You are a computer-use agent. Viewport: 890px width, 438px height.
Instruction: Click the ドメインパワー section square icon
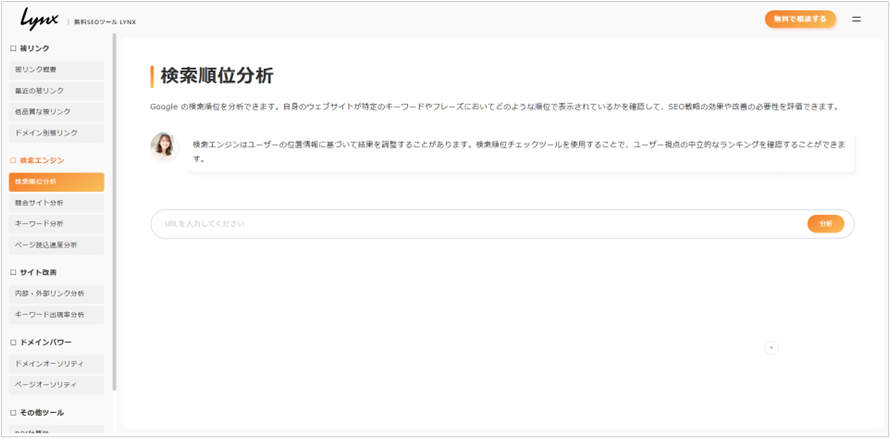pos(13,342)
